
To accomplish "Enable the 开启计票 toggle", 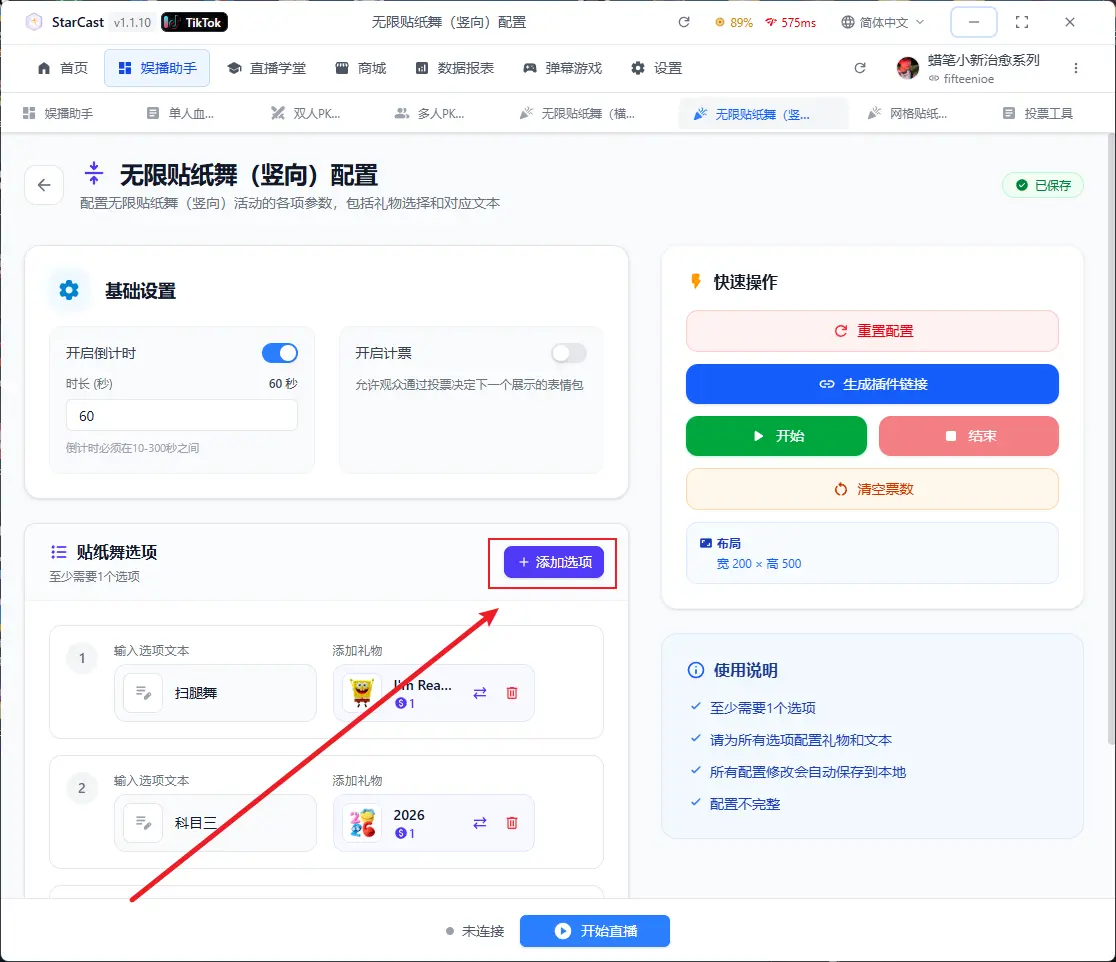I will 569,353.
